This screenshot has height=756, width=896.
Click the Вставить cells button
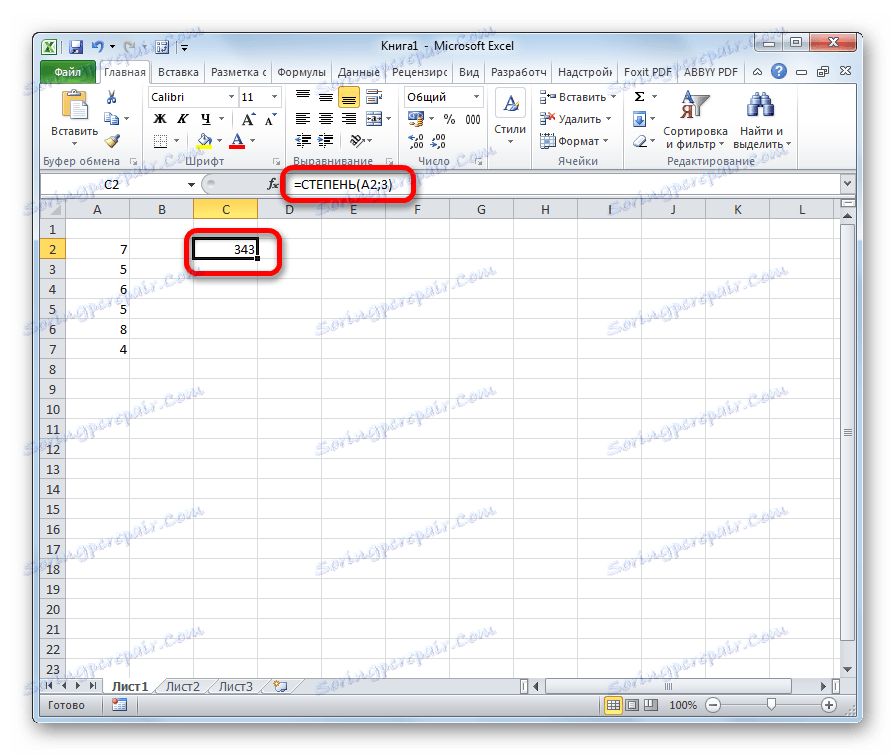(x=578, y=97)
